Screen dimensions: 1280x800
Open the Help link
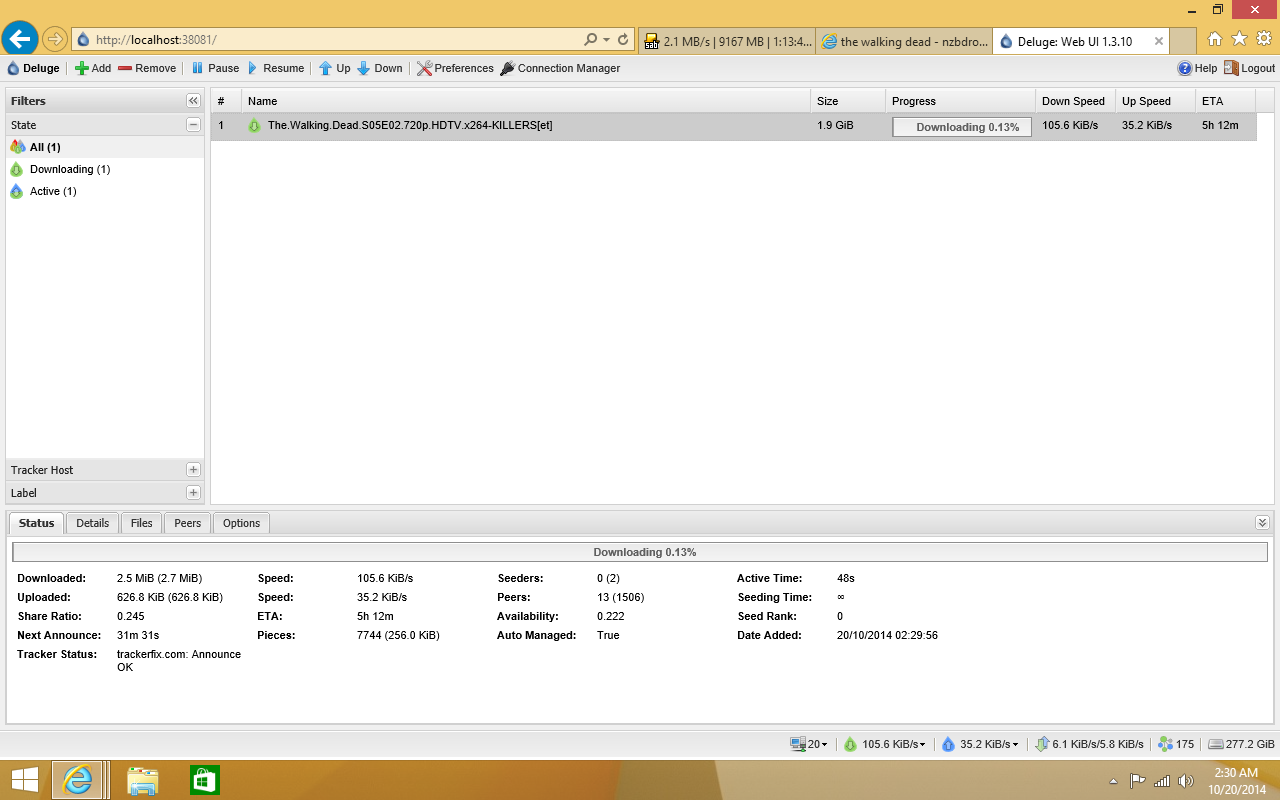(1197, 68)
